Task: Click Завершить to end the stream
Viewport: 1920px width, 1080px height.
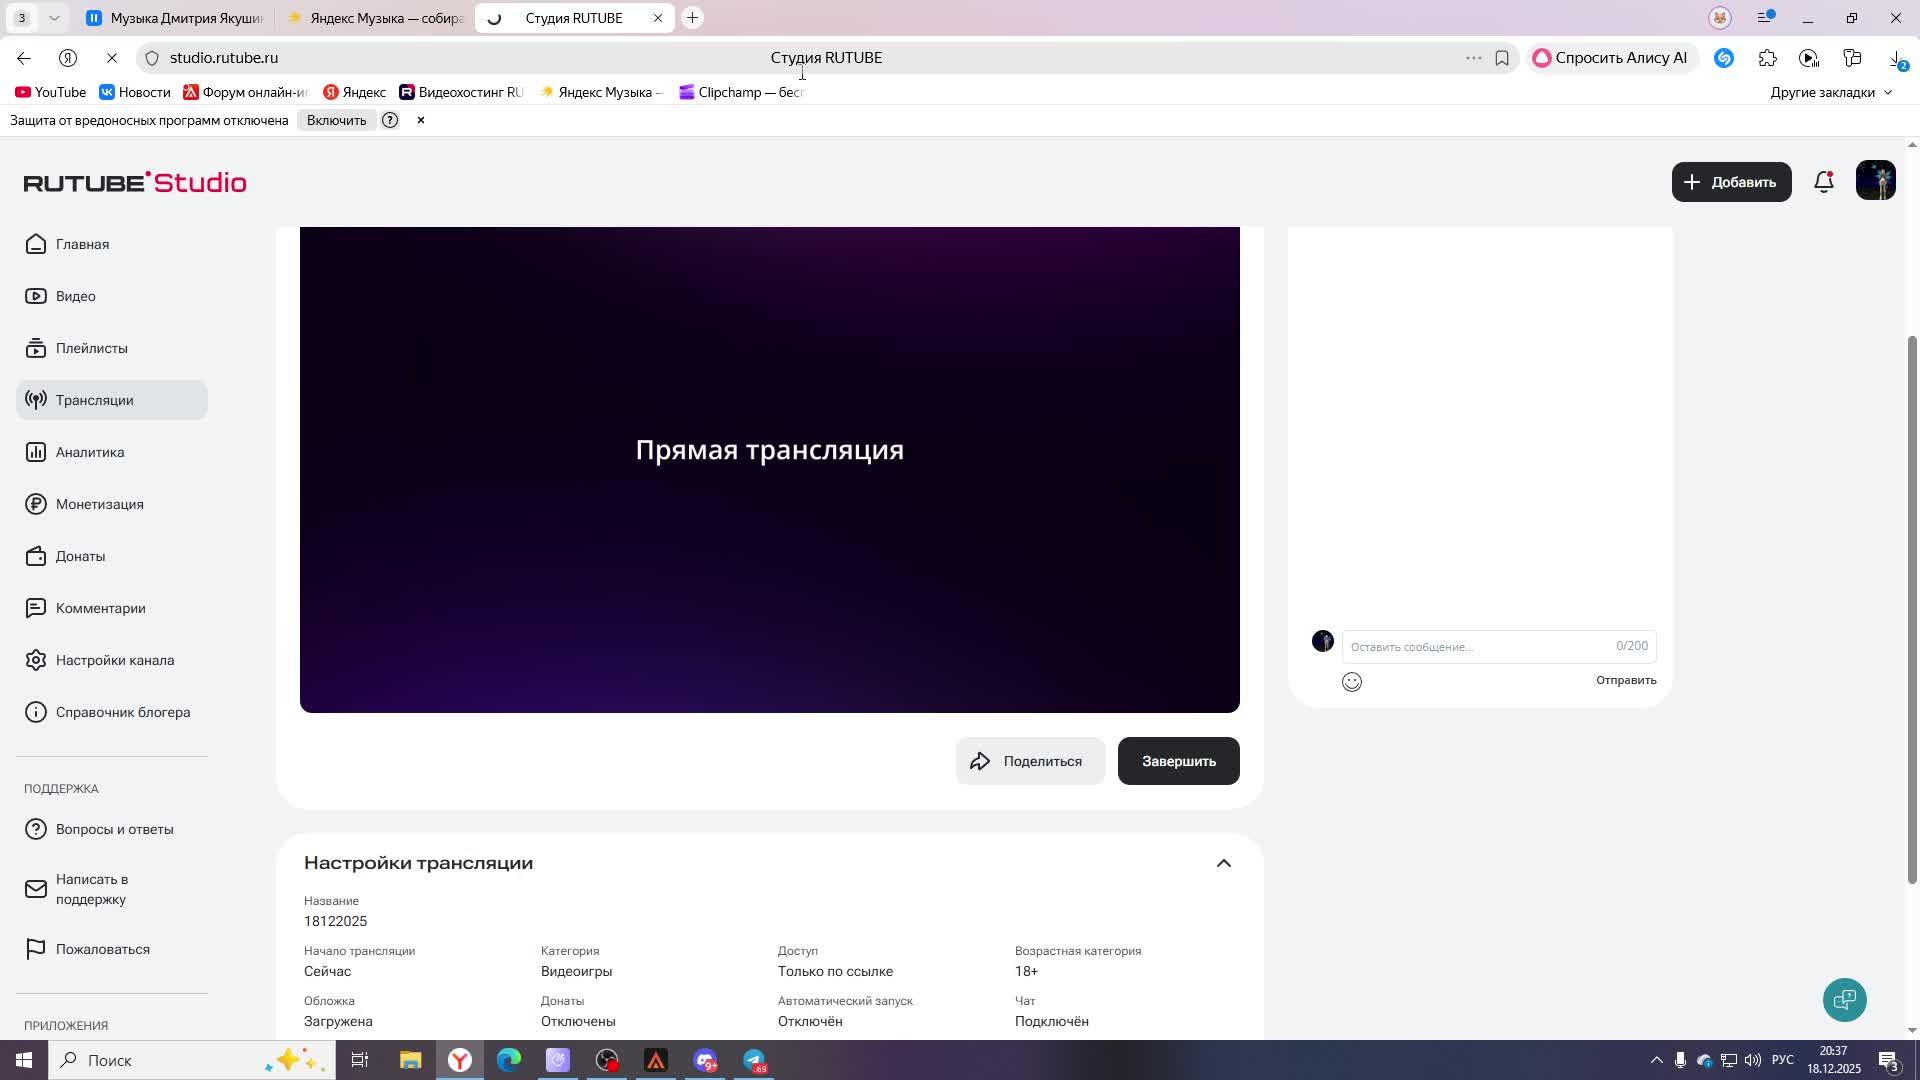Action: (x=1177, y=760)
